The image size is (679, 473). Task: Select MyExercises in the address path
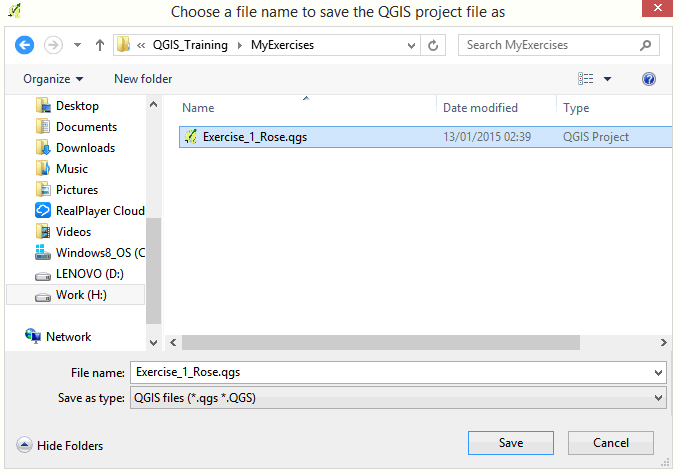coord(282,45)
